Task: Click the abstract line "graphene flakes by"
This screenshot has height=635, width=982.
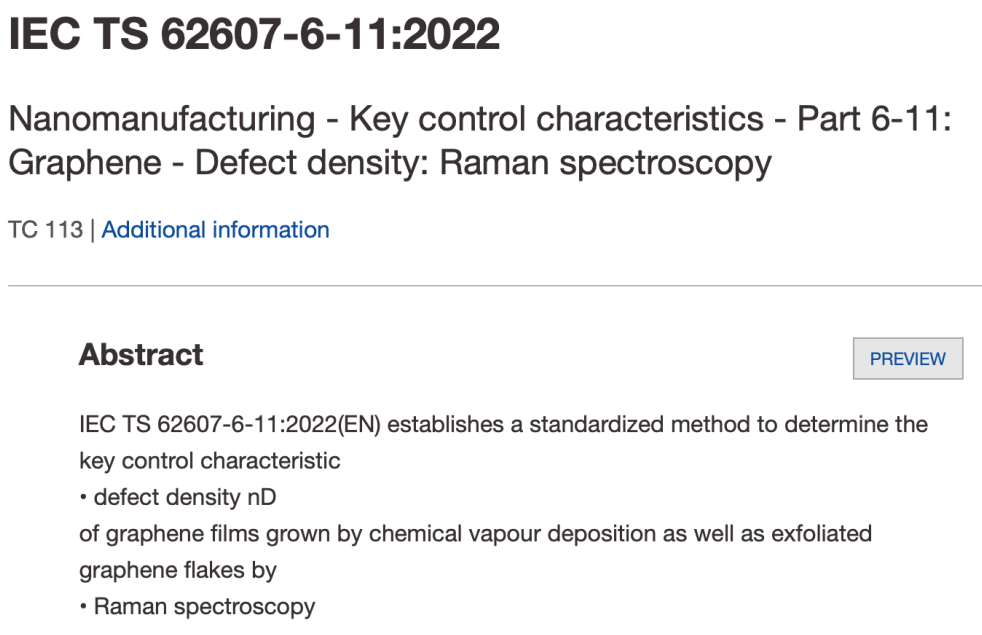Action: click(x=177, y=570)
